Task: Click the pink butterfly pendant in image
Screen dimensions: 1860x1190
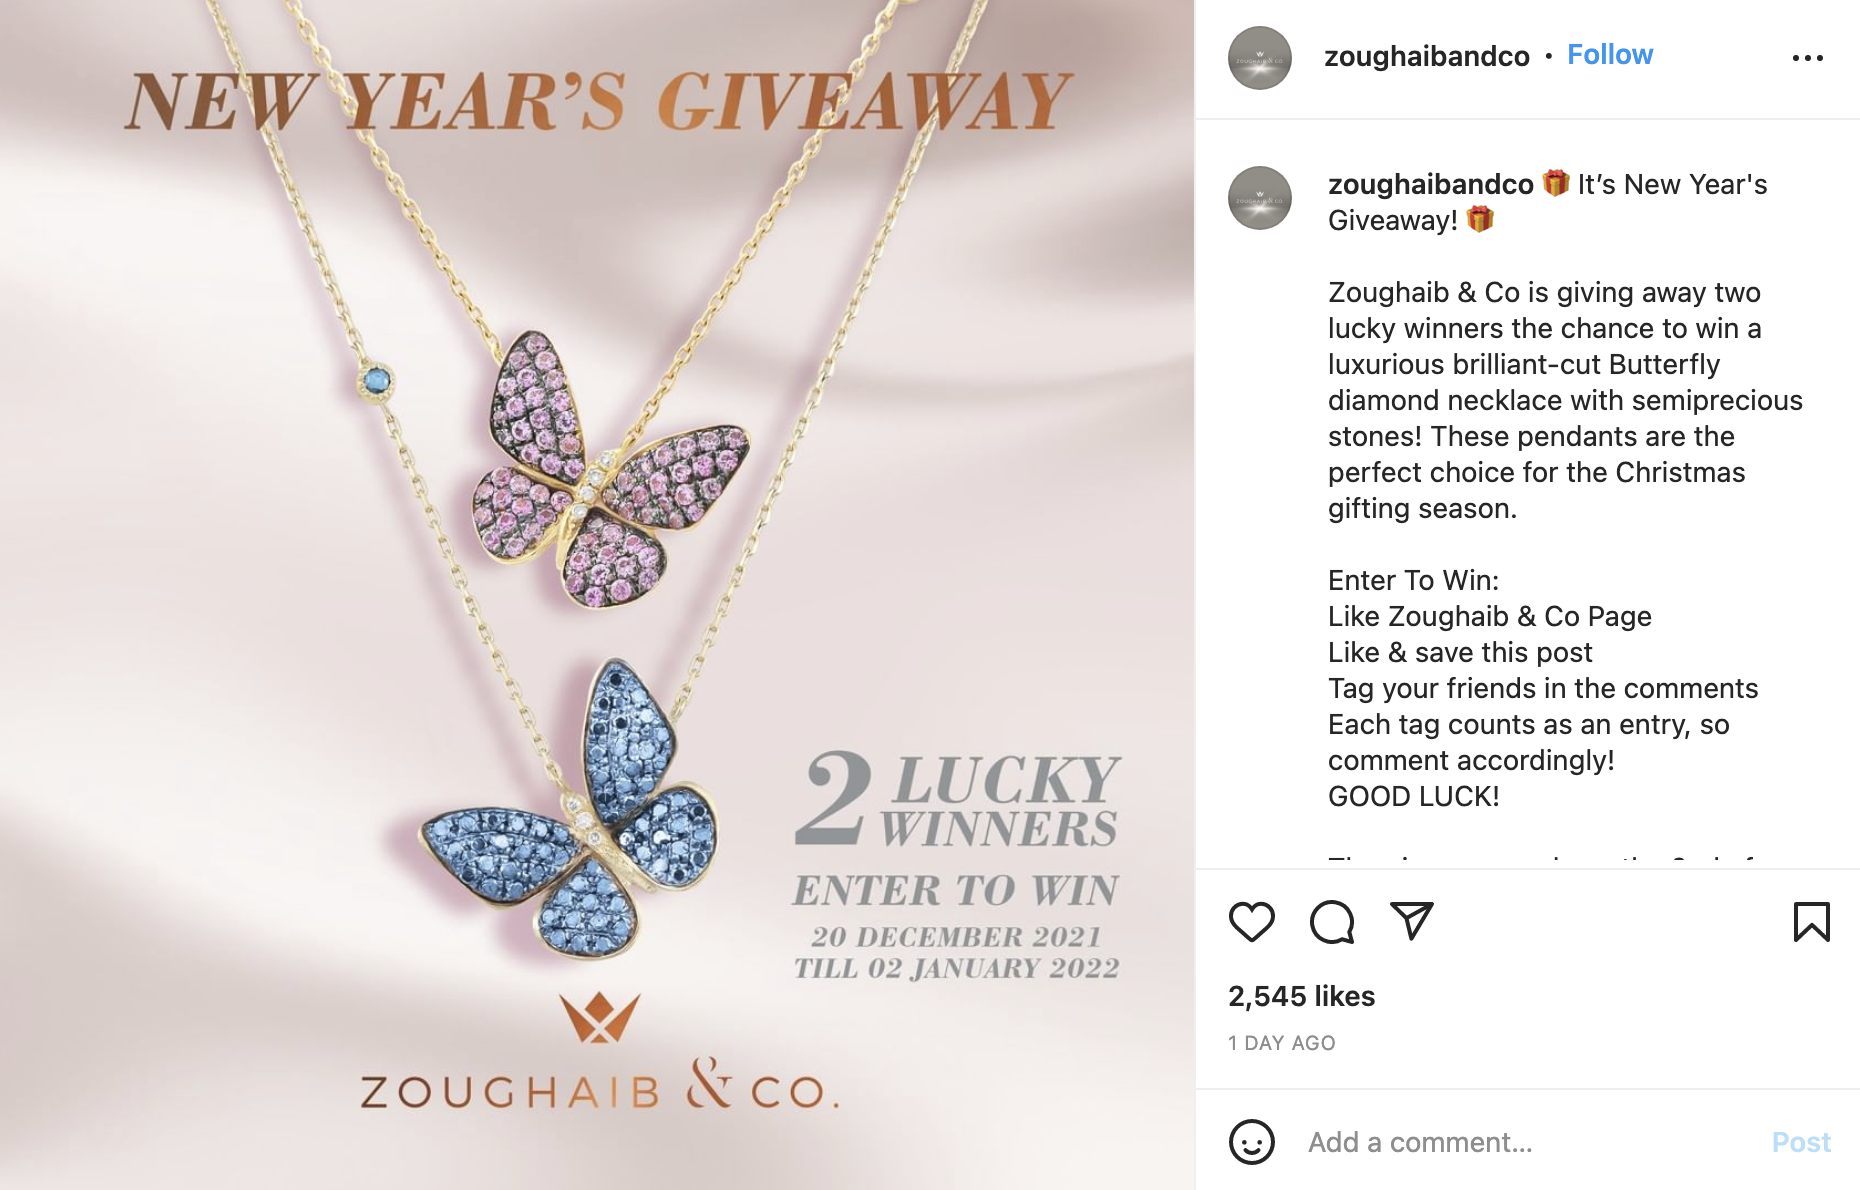Action: (x=610, y=470)
